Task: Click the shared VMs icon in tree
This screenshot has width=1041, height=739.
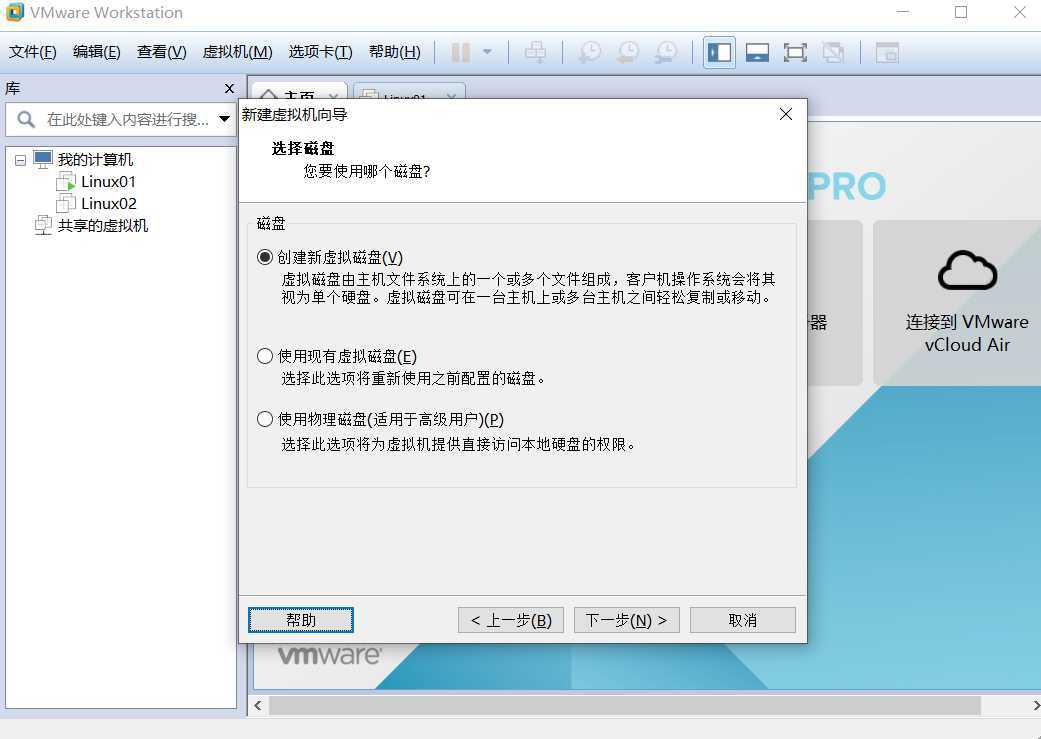Action: click(x=43, y=225)
